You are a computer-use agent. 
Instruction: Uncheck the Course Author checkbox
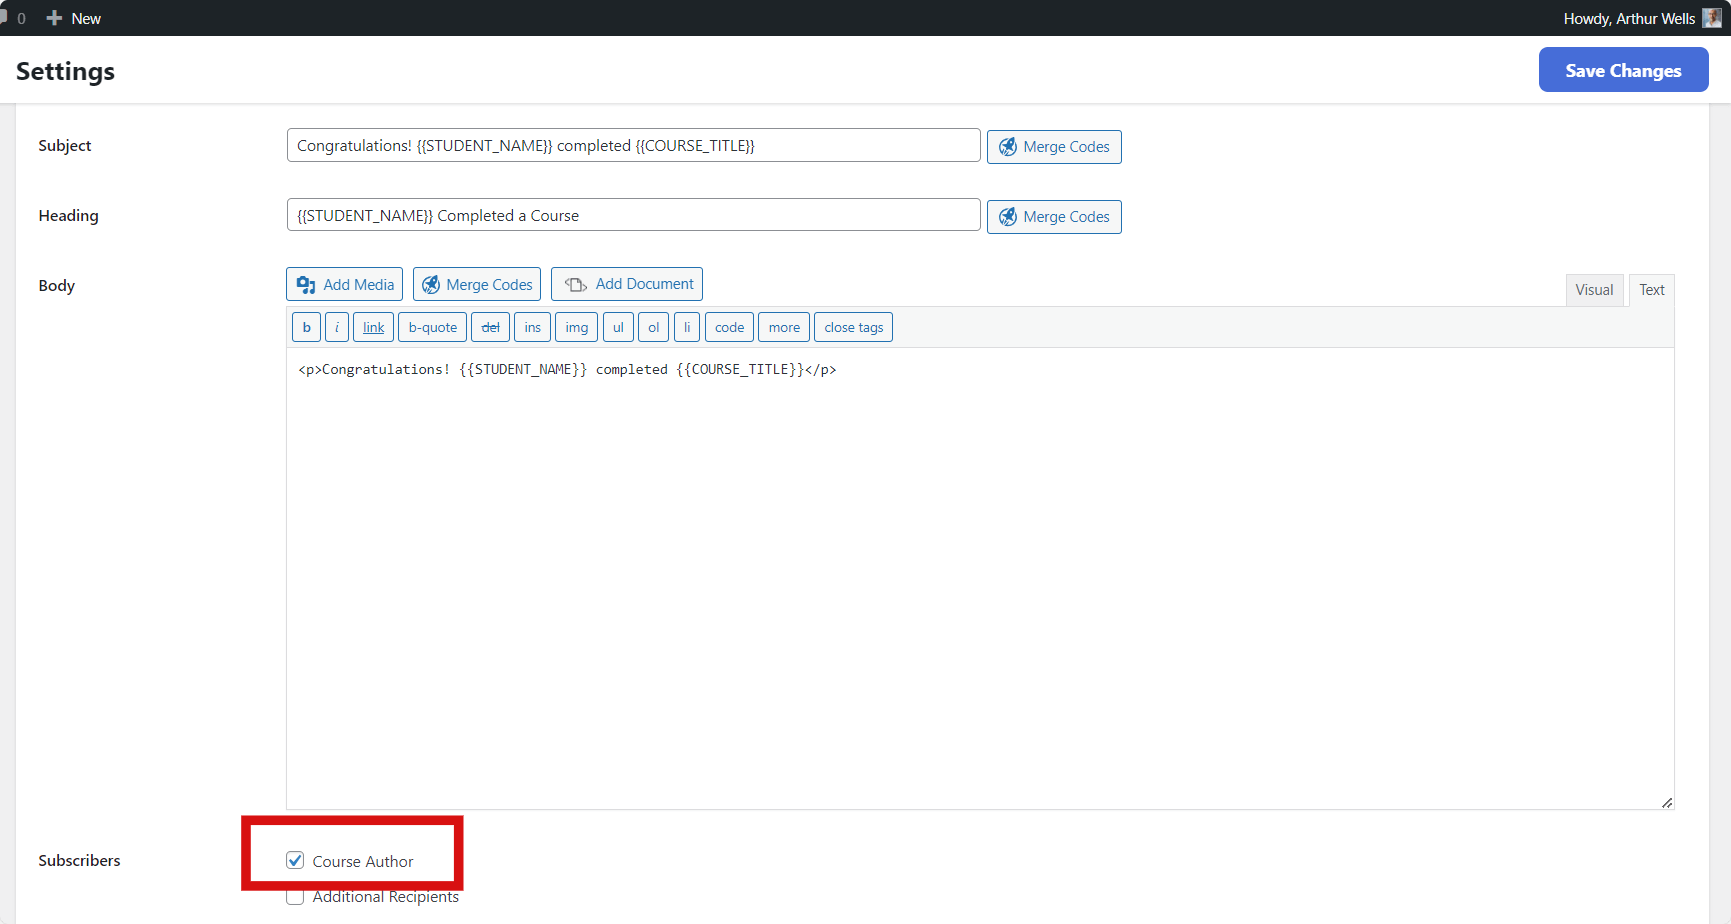coord(295,860)
